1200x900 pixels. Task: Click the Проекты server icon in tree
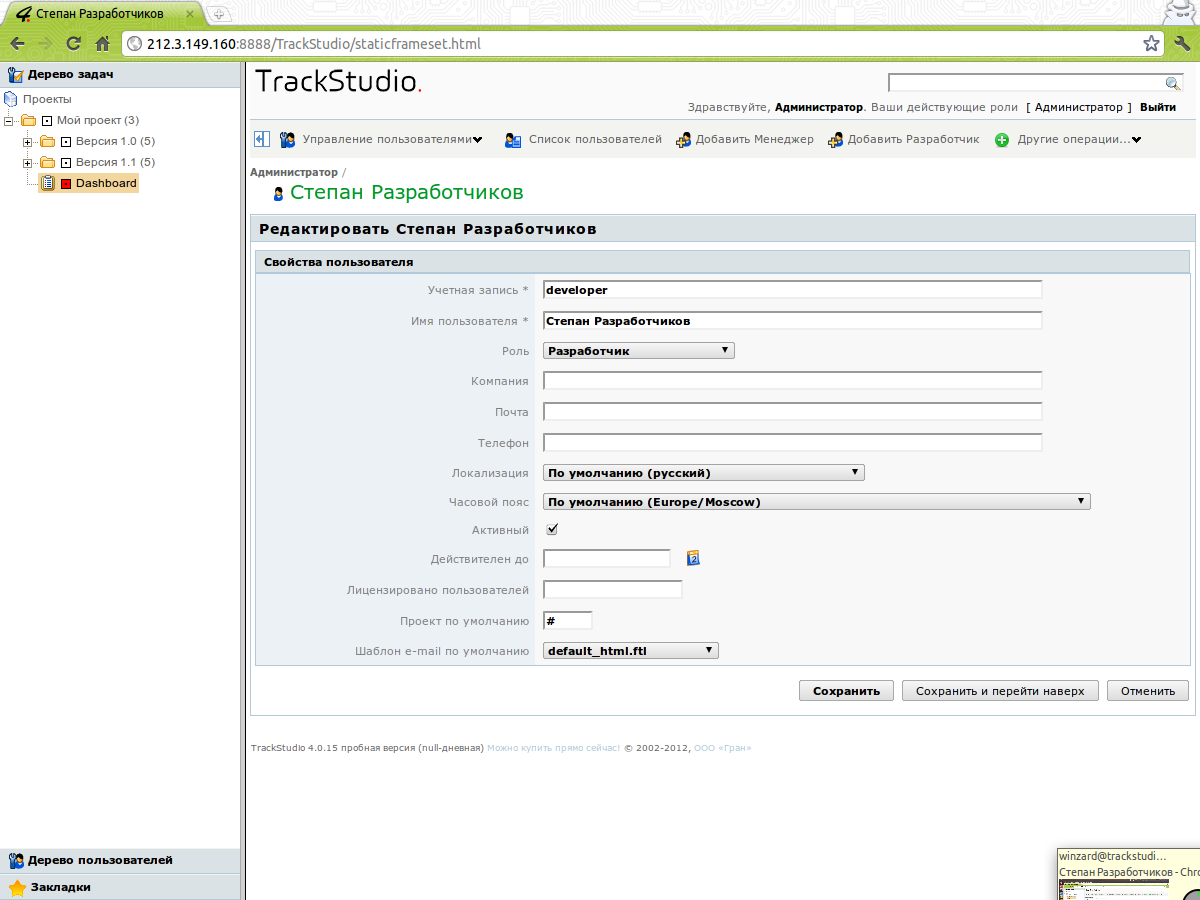point(11,99)
